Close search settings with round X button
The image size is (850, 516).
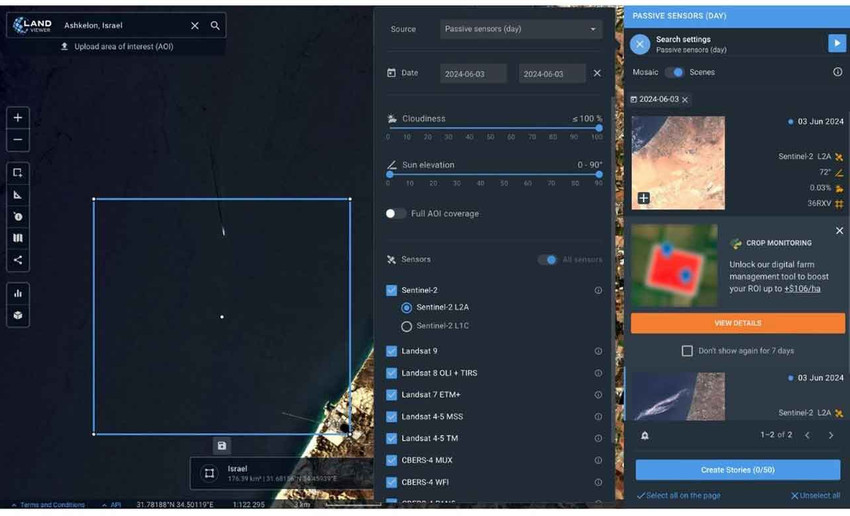click(640, 44)
